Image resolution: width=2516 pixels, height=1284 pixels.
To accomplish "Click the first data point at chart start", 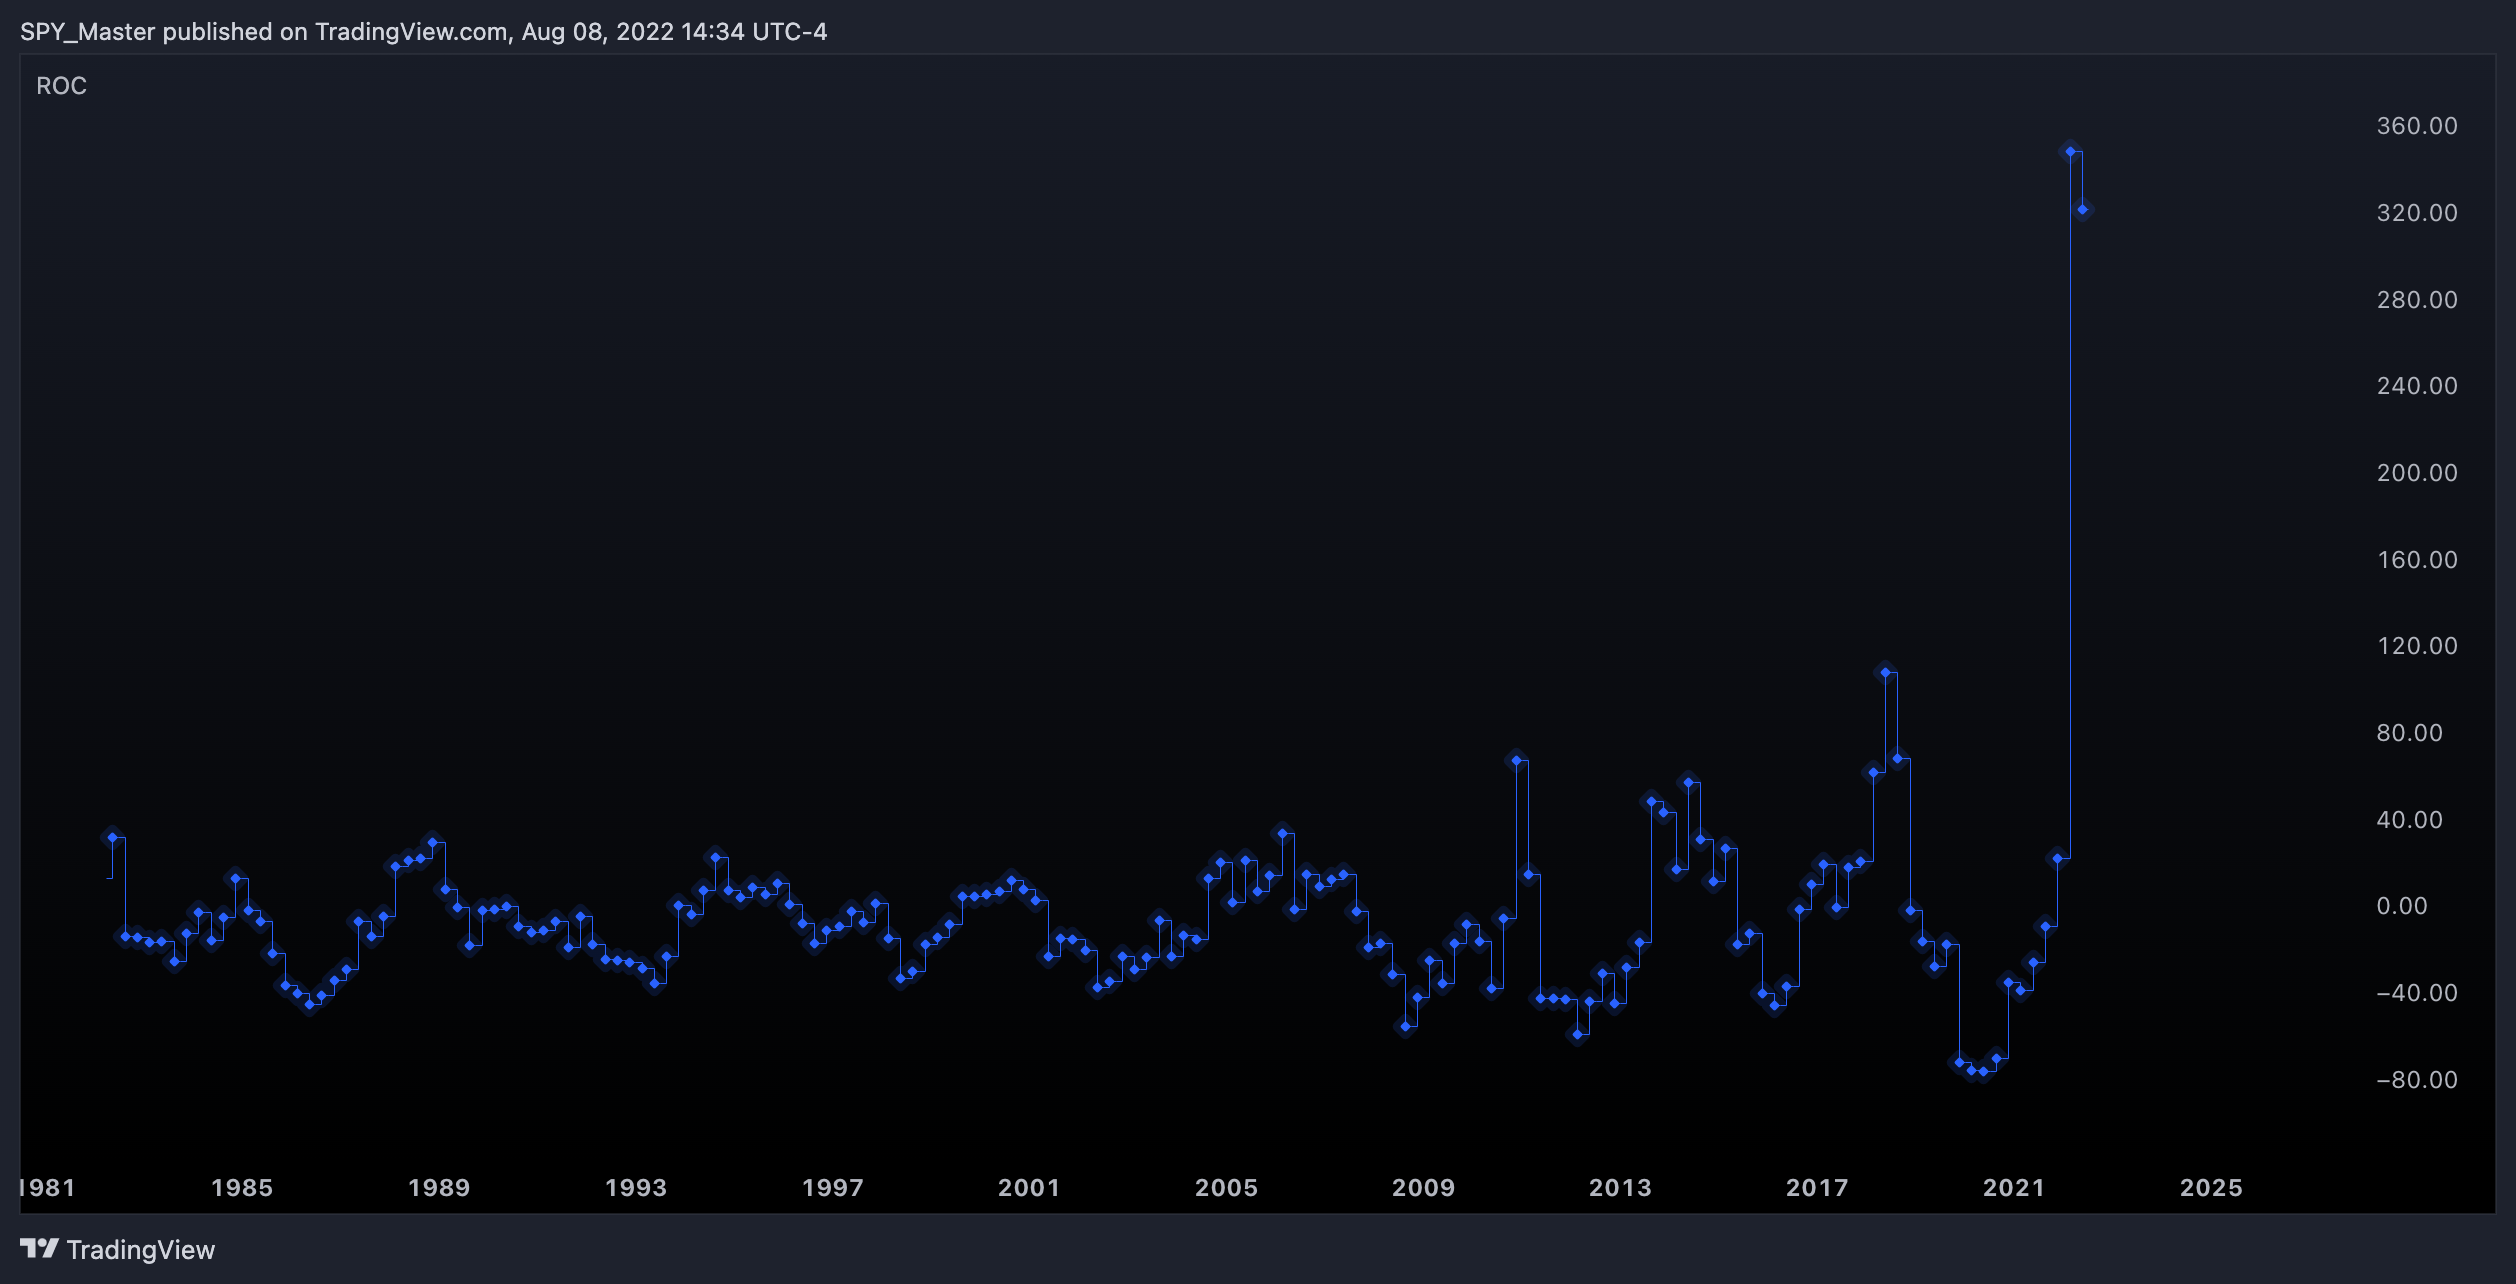I will [112, 837].
